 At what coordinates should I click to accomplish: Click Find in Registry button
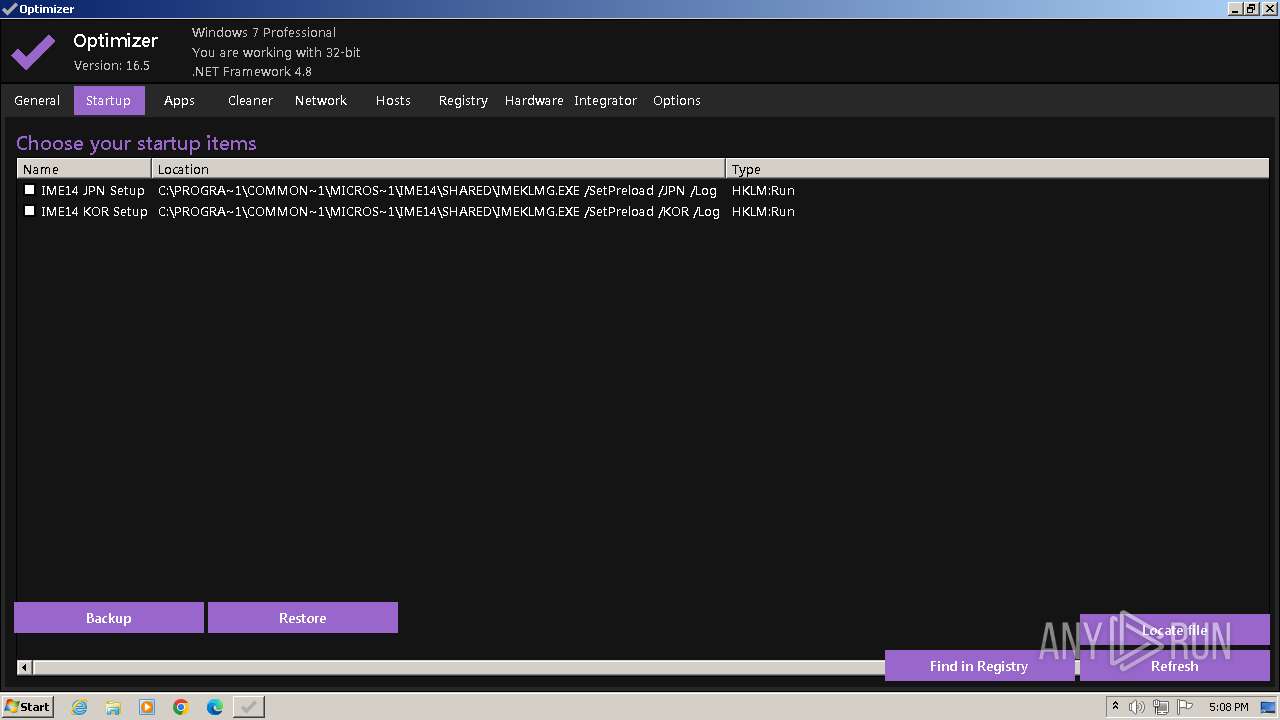coord(979,666)
